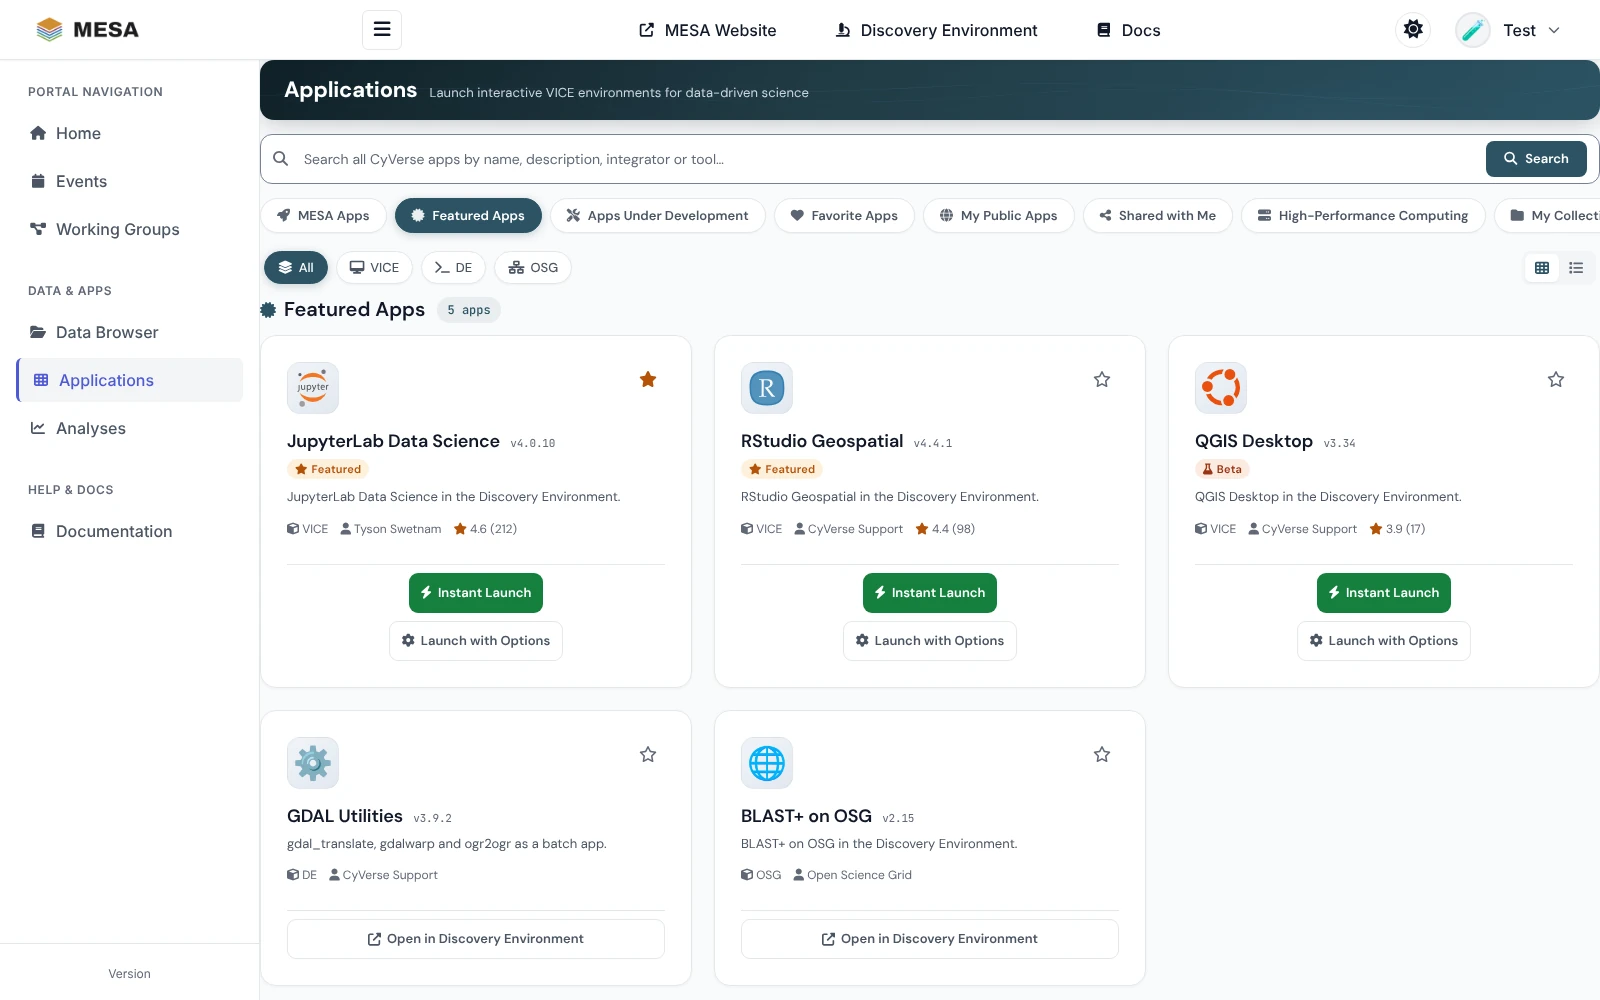Click the QGIS Desktop app icon
The image size is (1600, 1000).
click(x=1221, y=388)
